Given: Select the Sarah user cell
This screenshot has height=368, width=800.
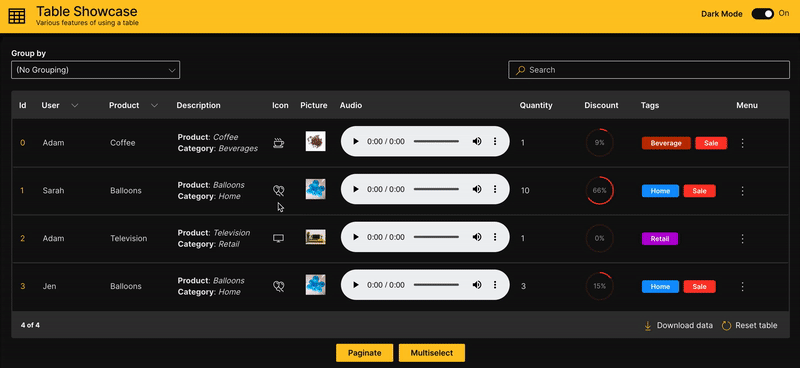Looking at the screenshot, I should pyautogui.click(x=54, y=191).
